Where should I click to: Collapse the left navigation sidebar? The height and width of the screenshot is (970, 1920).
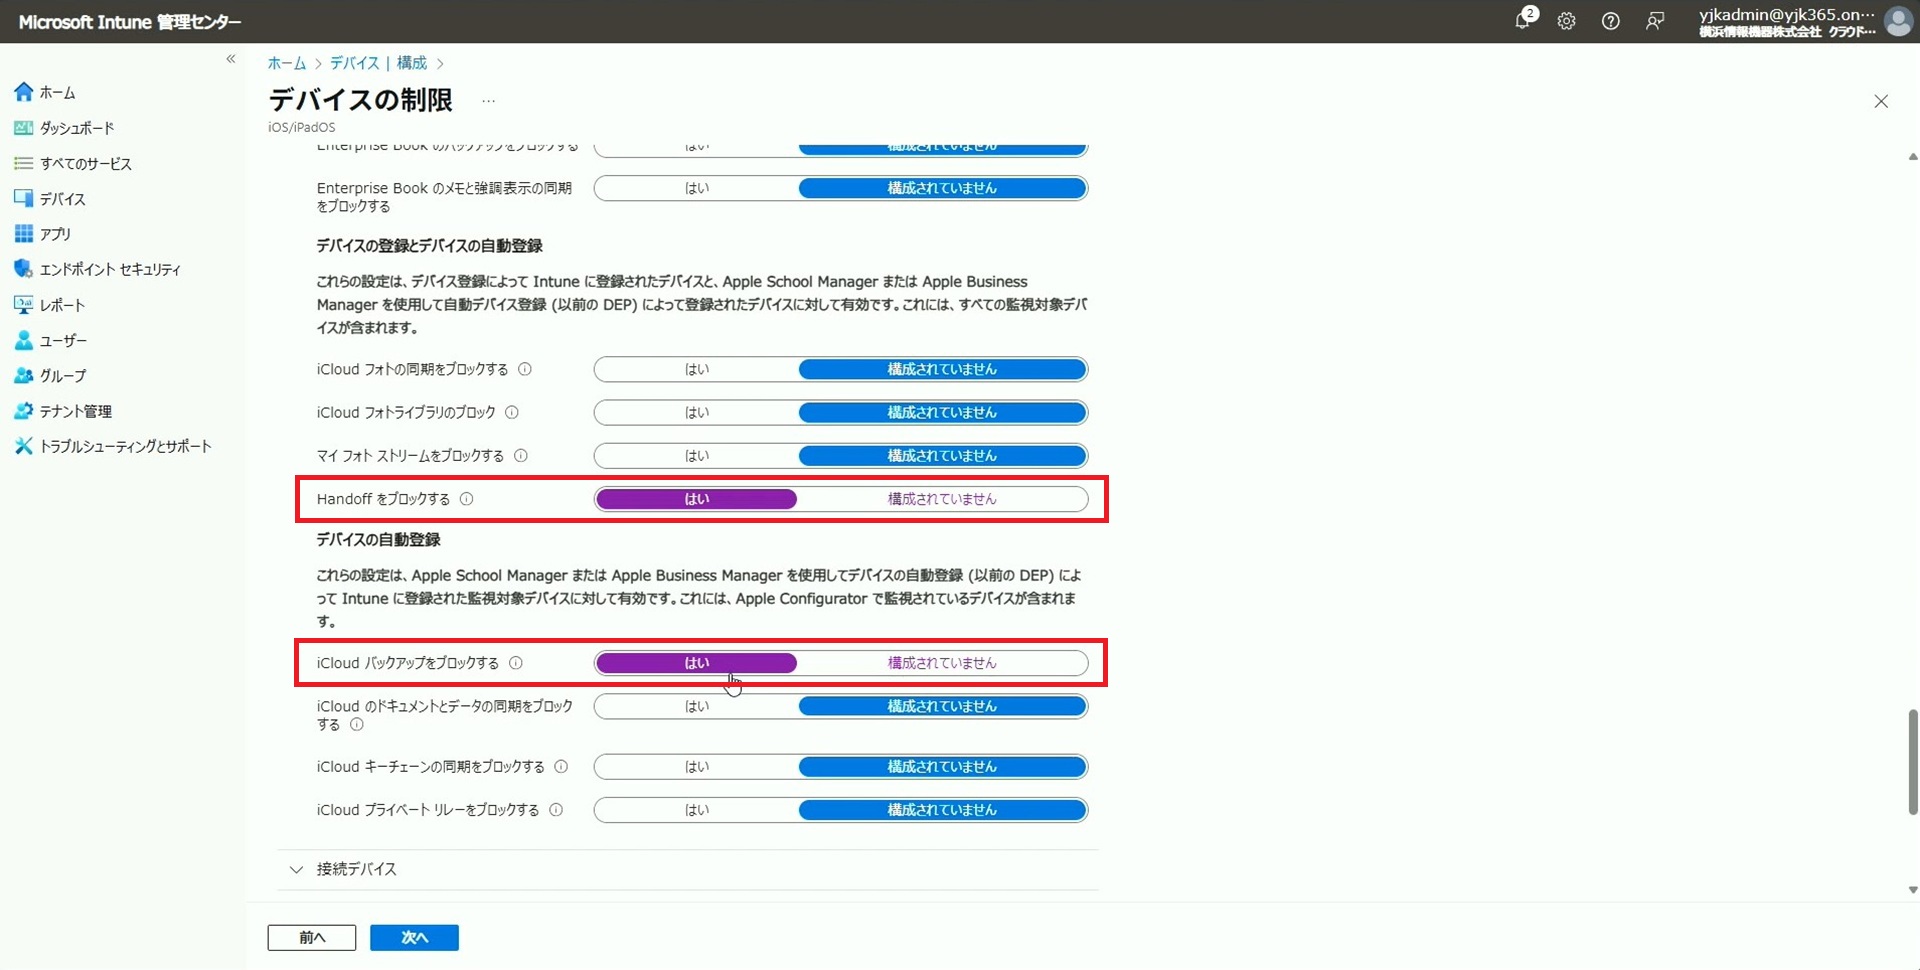point(231,59)
